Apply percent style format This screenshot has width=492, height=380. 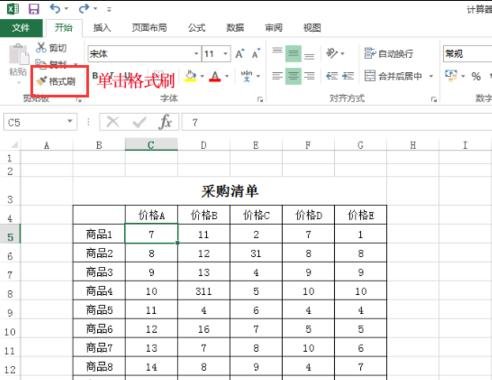tap(476, 76)
